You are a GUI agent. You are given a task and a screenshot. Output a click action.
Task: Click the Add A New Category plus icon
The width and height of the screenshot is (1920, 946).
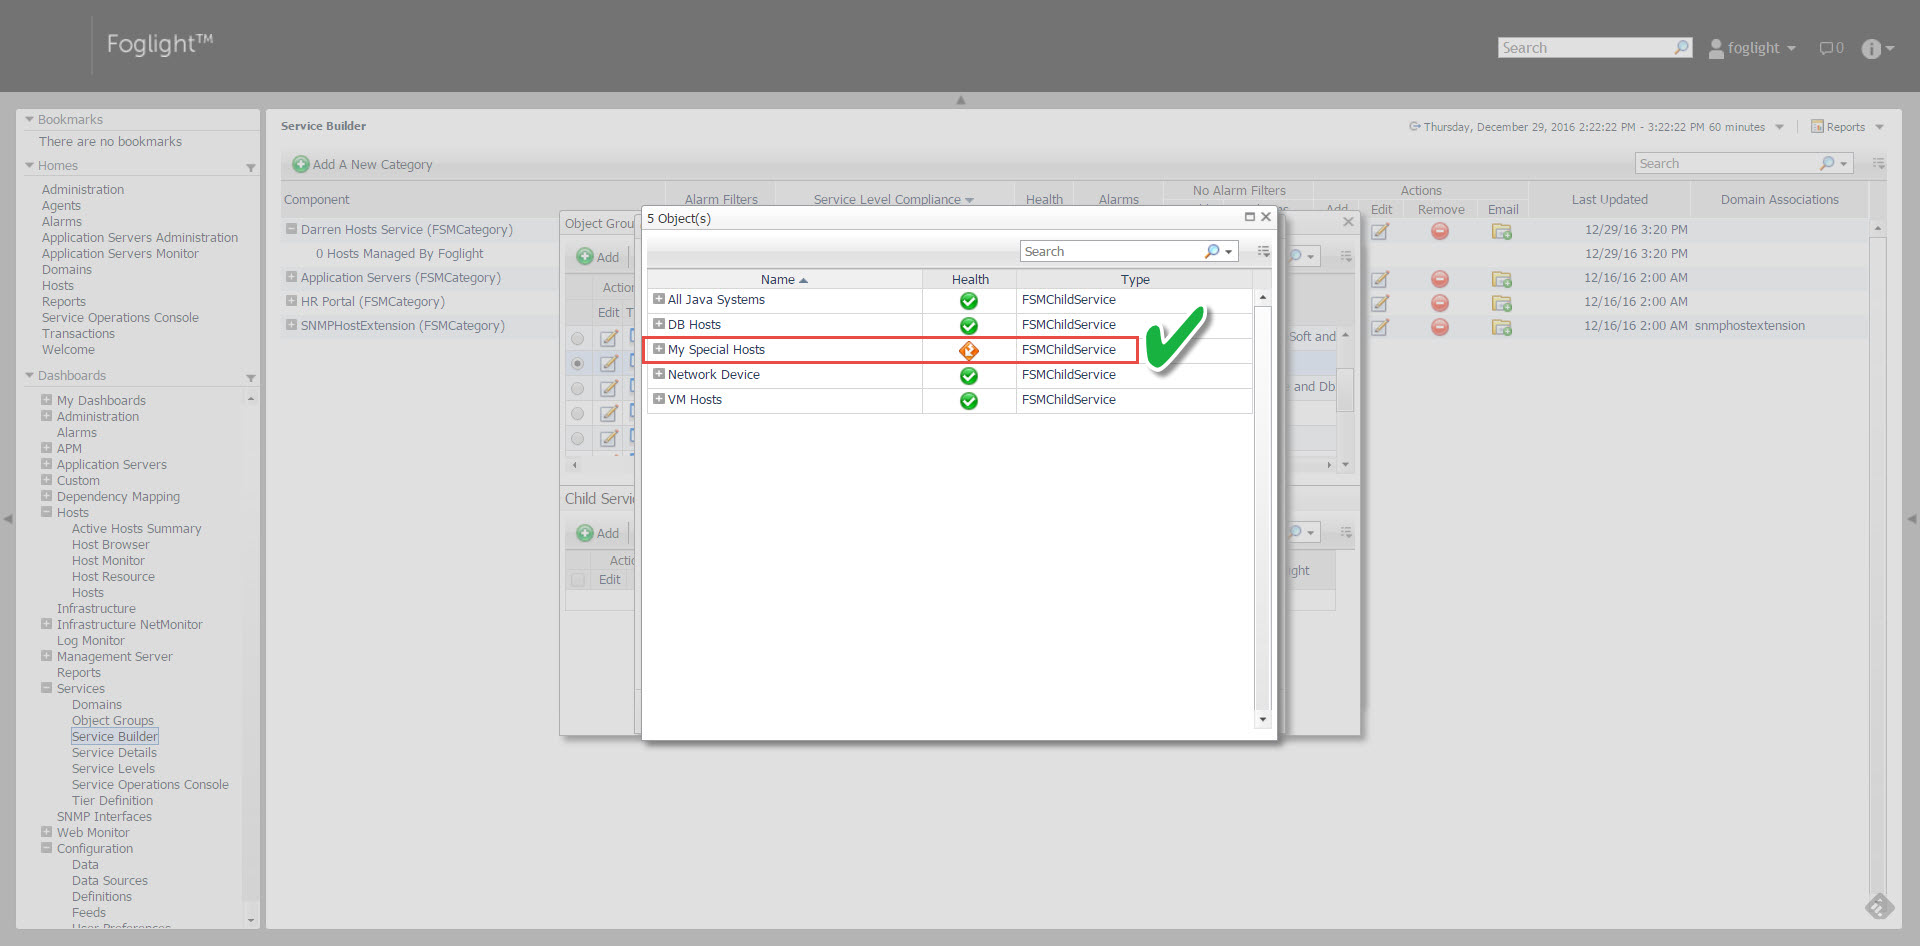click(x=300, y=165)
